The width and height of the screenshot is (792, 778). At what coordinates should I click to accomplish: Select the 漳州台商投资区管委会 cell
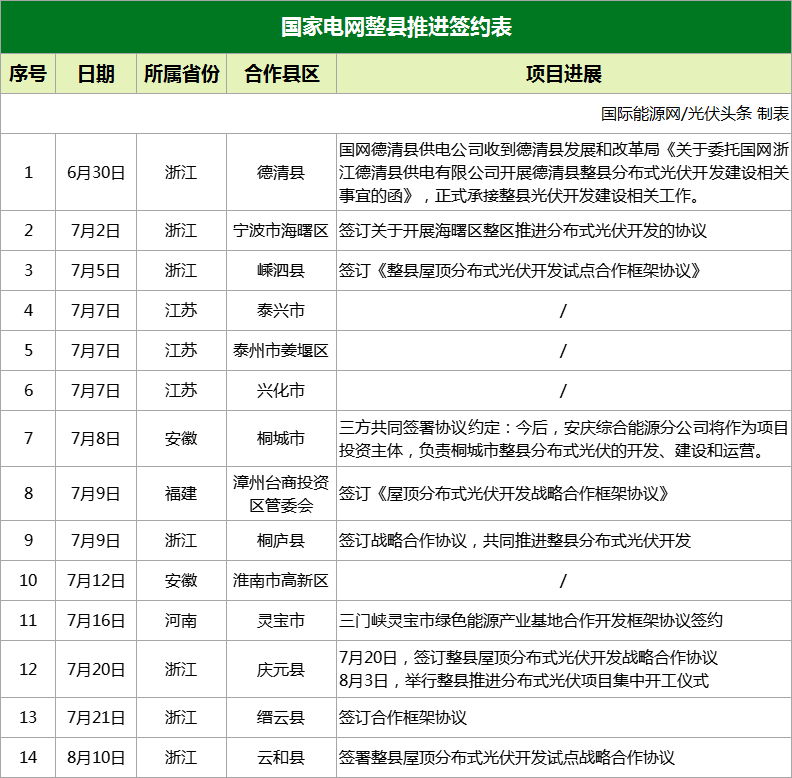(281, 494)
